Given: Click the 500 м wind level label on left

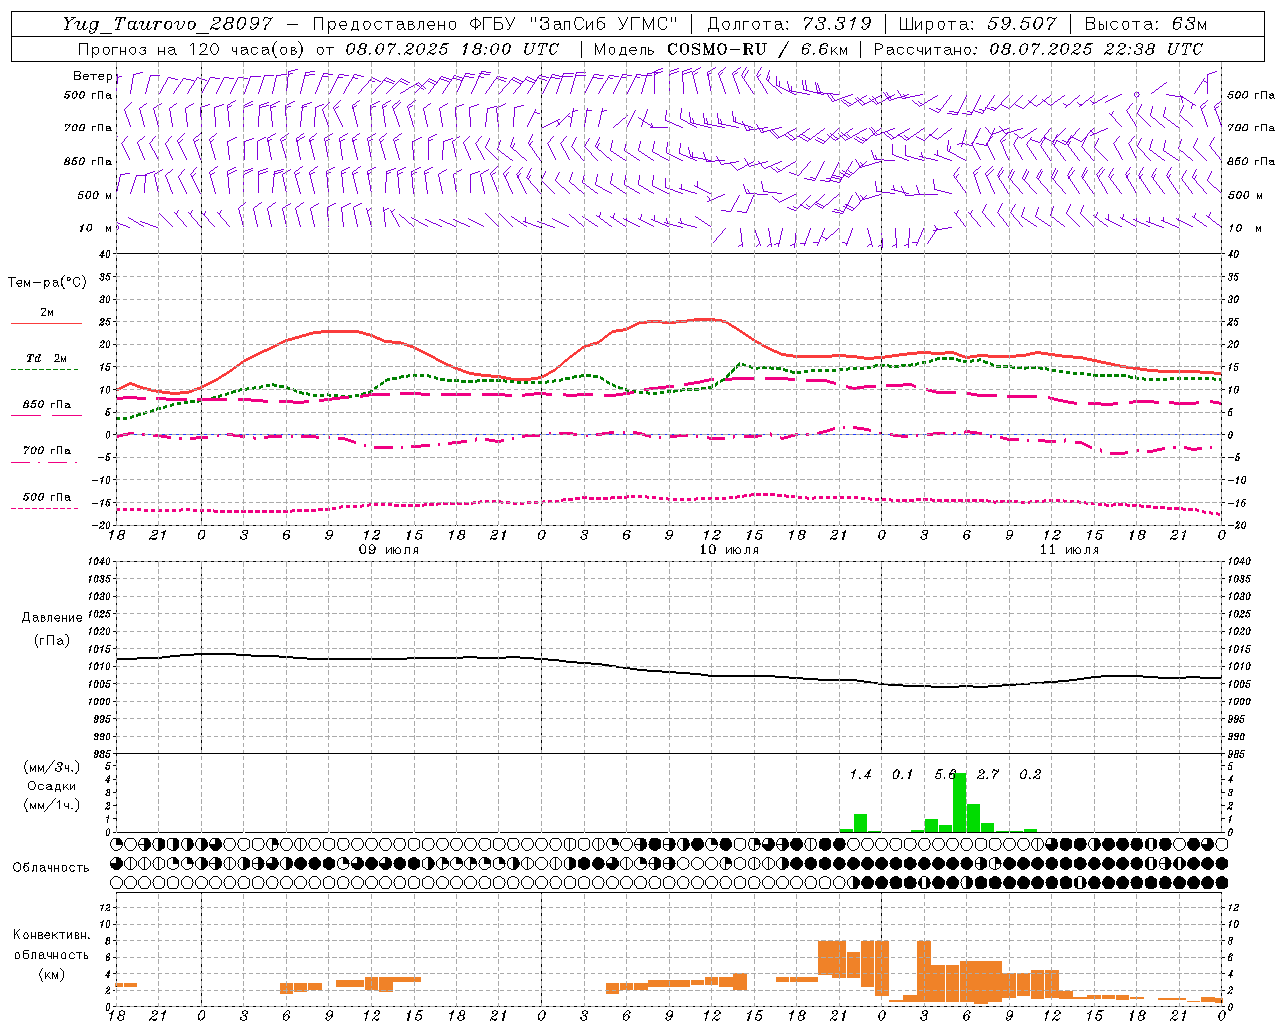Looking at the screenshot, I should [94, 195].
